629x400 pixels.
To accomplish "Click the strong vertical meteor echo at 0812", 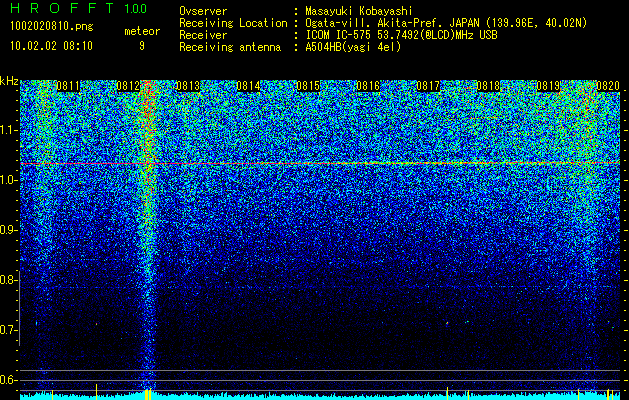I will tap(148, 237).
